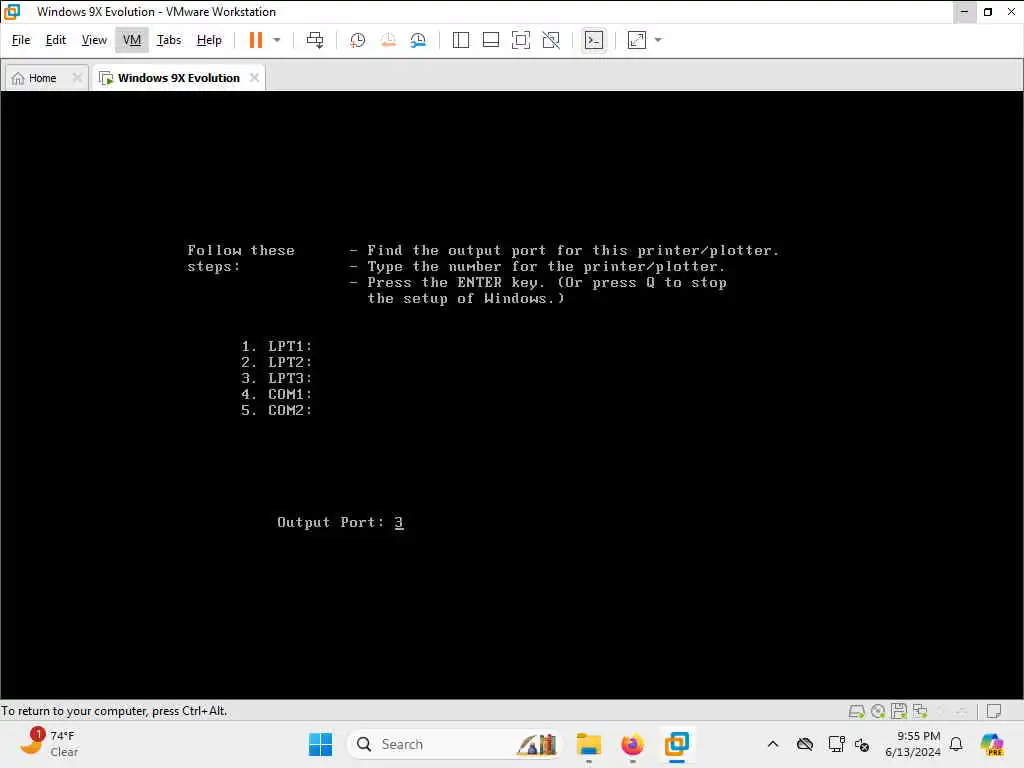This screenshot has height=768, width=1024.
Task: Open the message log icon
Action: (994, 711)
